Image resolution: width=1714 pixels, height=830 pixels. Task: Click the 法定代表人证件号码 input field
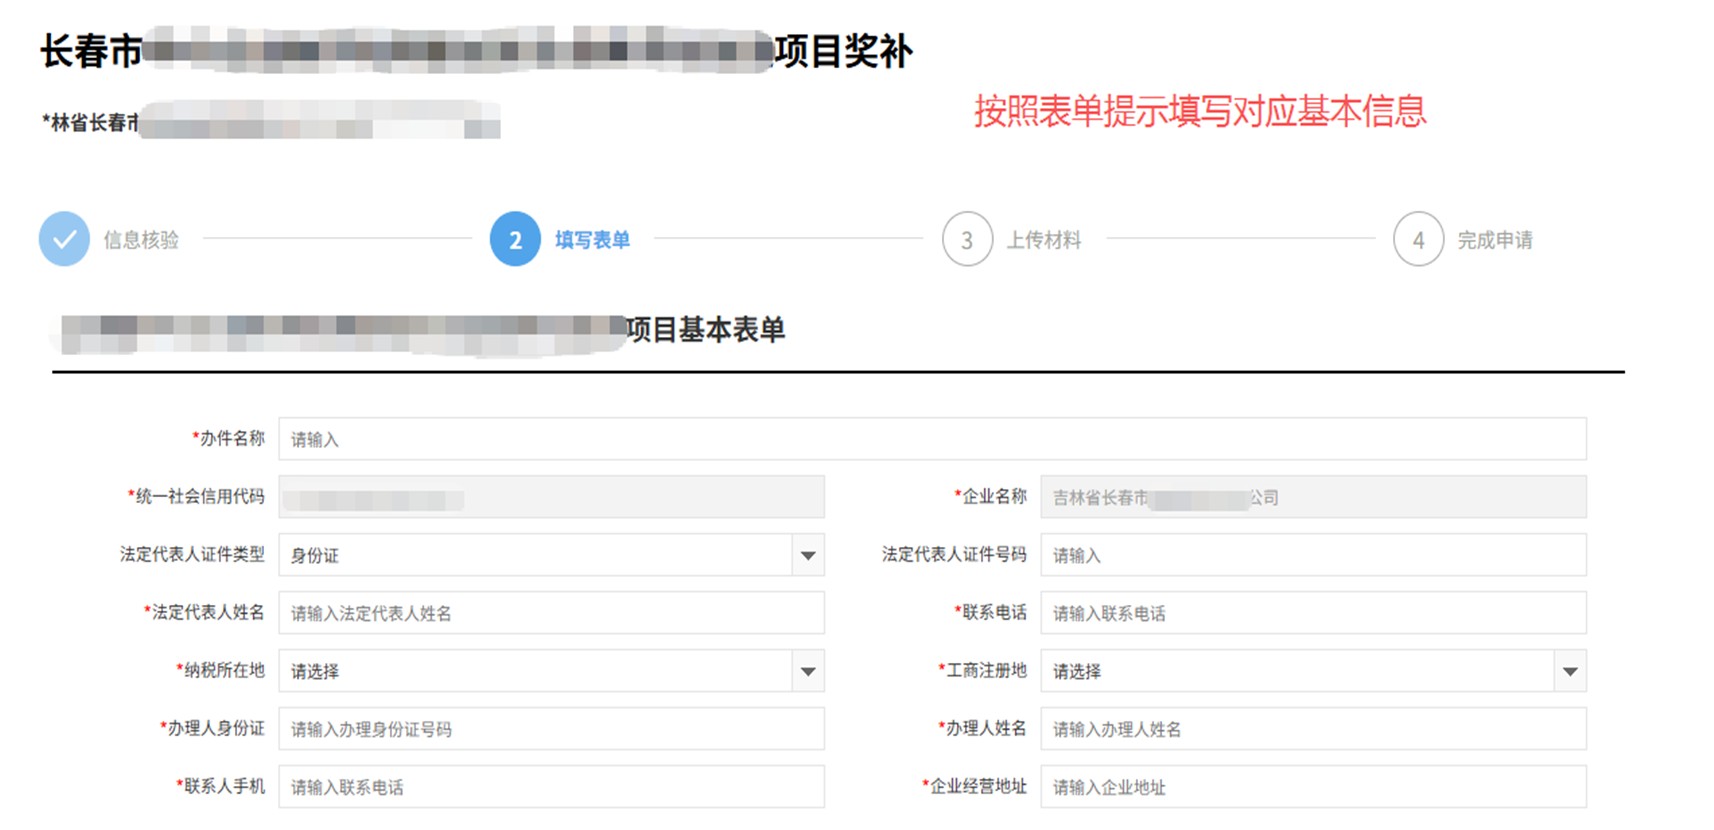tap(1312, 555)
